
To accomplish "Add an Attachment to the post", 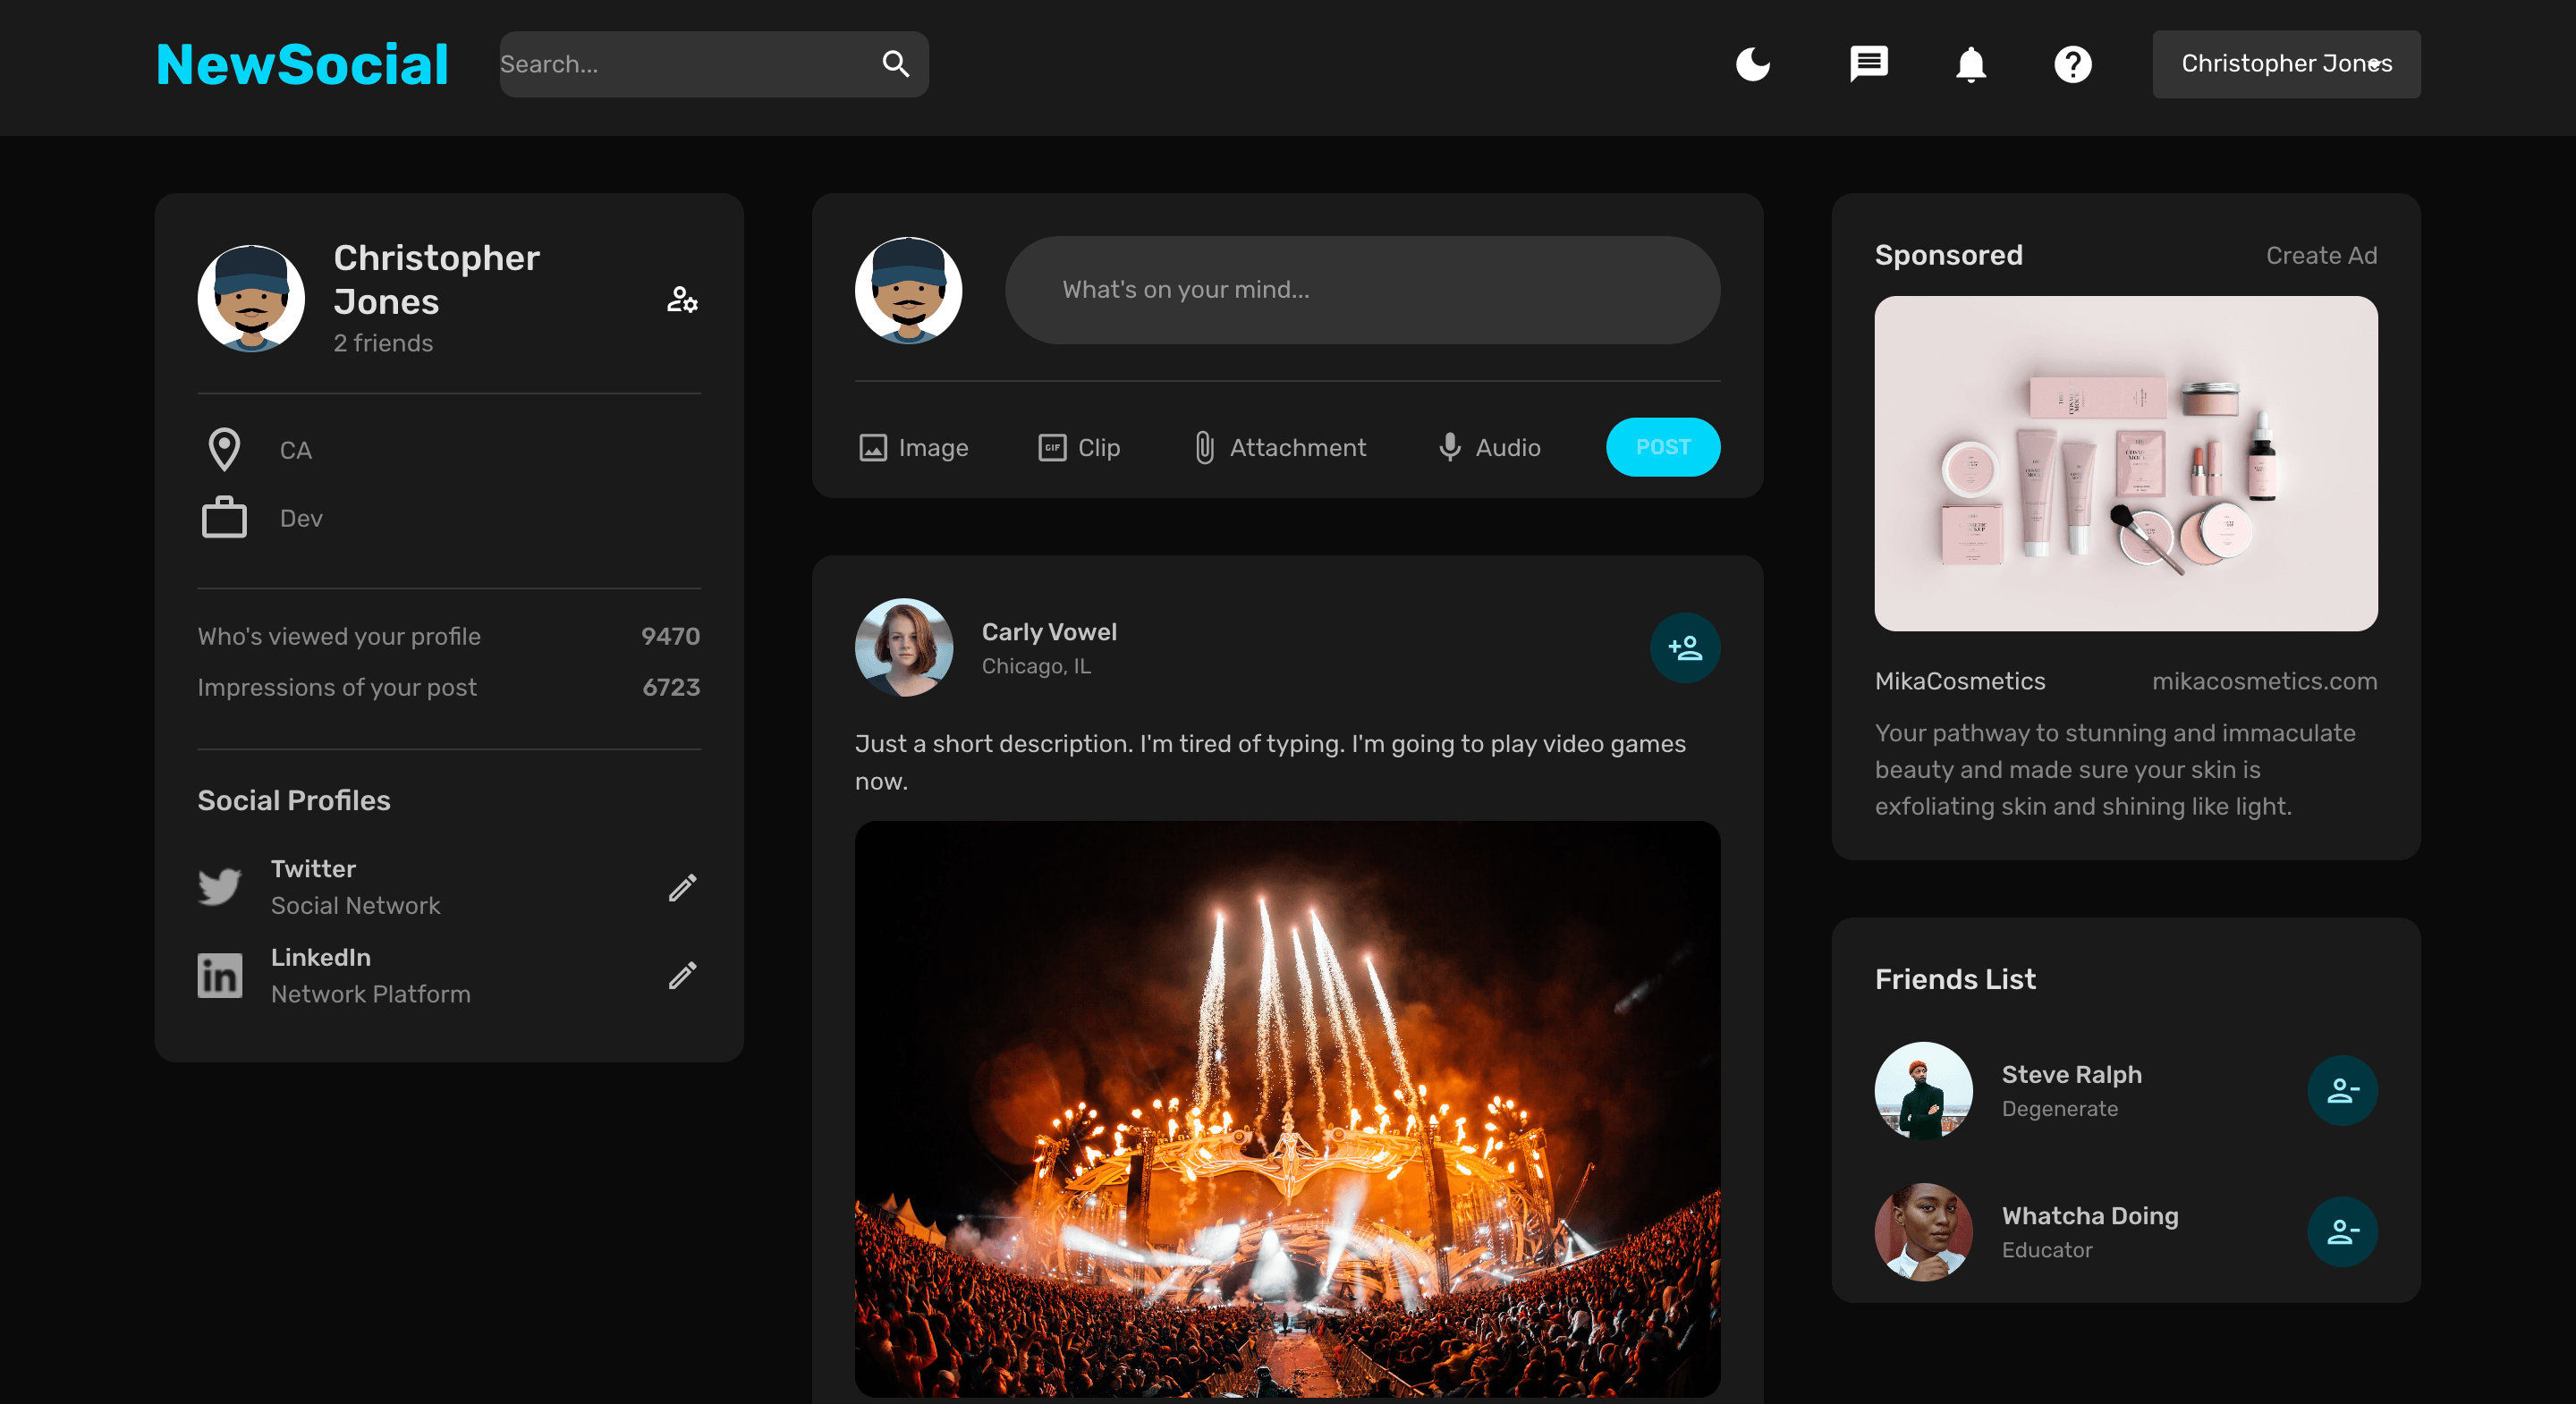I will [x=1279, y=447].
